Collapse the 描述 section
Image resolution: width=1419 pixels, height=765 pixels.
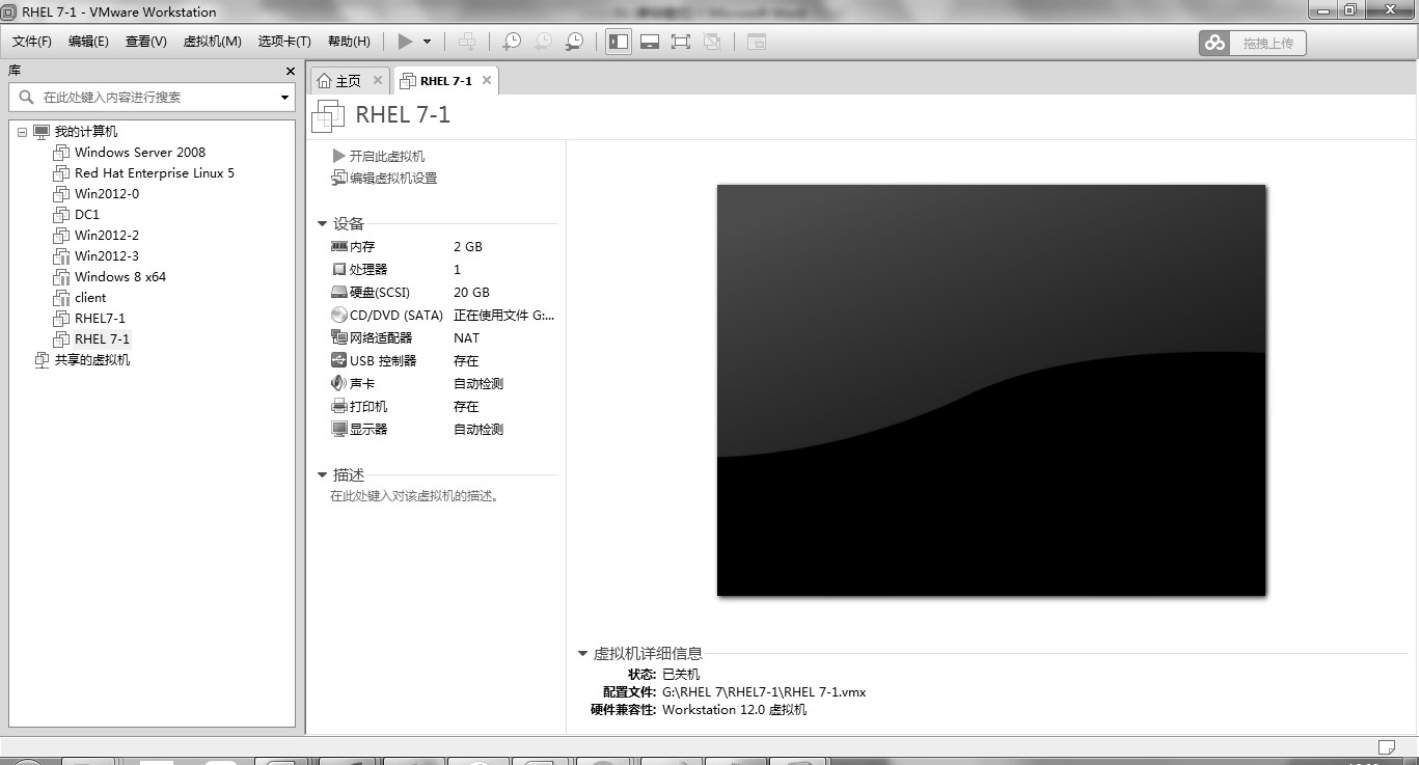322,475
